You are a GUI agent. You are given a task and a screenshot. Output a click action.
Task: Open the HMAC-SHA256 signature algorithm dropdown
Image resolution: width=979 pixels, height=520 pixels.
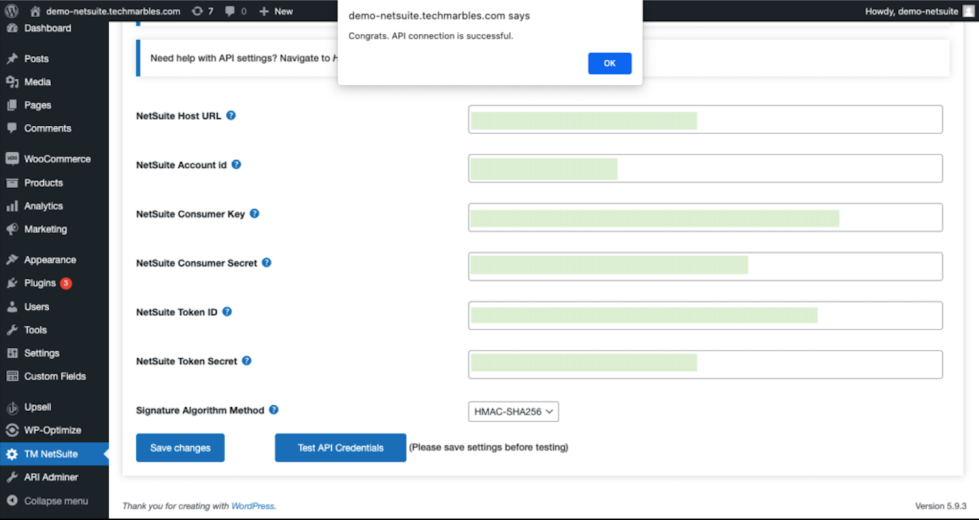pyautogui.click(x=513, y=411)
